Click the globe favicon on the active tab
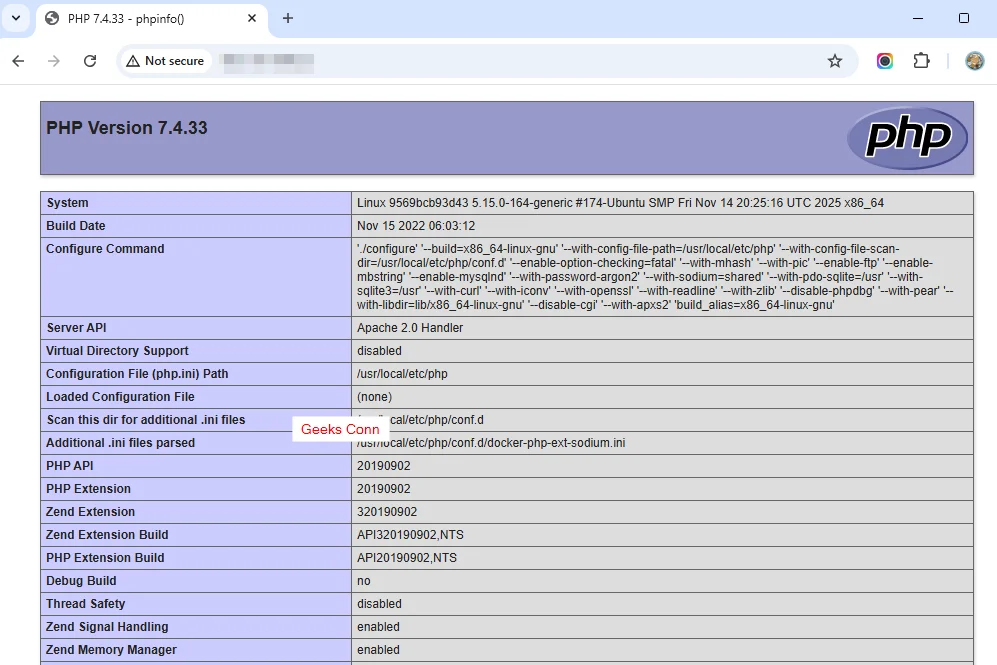The image size is (997, 665). [52, 18]
